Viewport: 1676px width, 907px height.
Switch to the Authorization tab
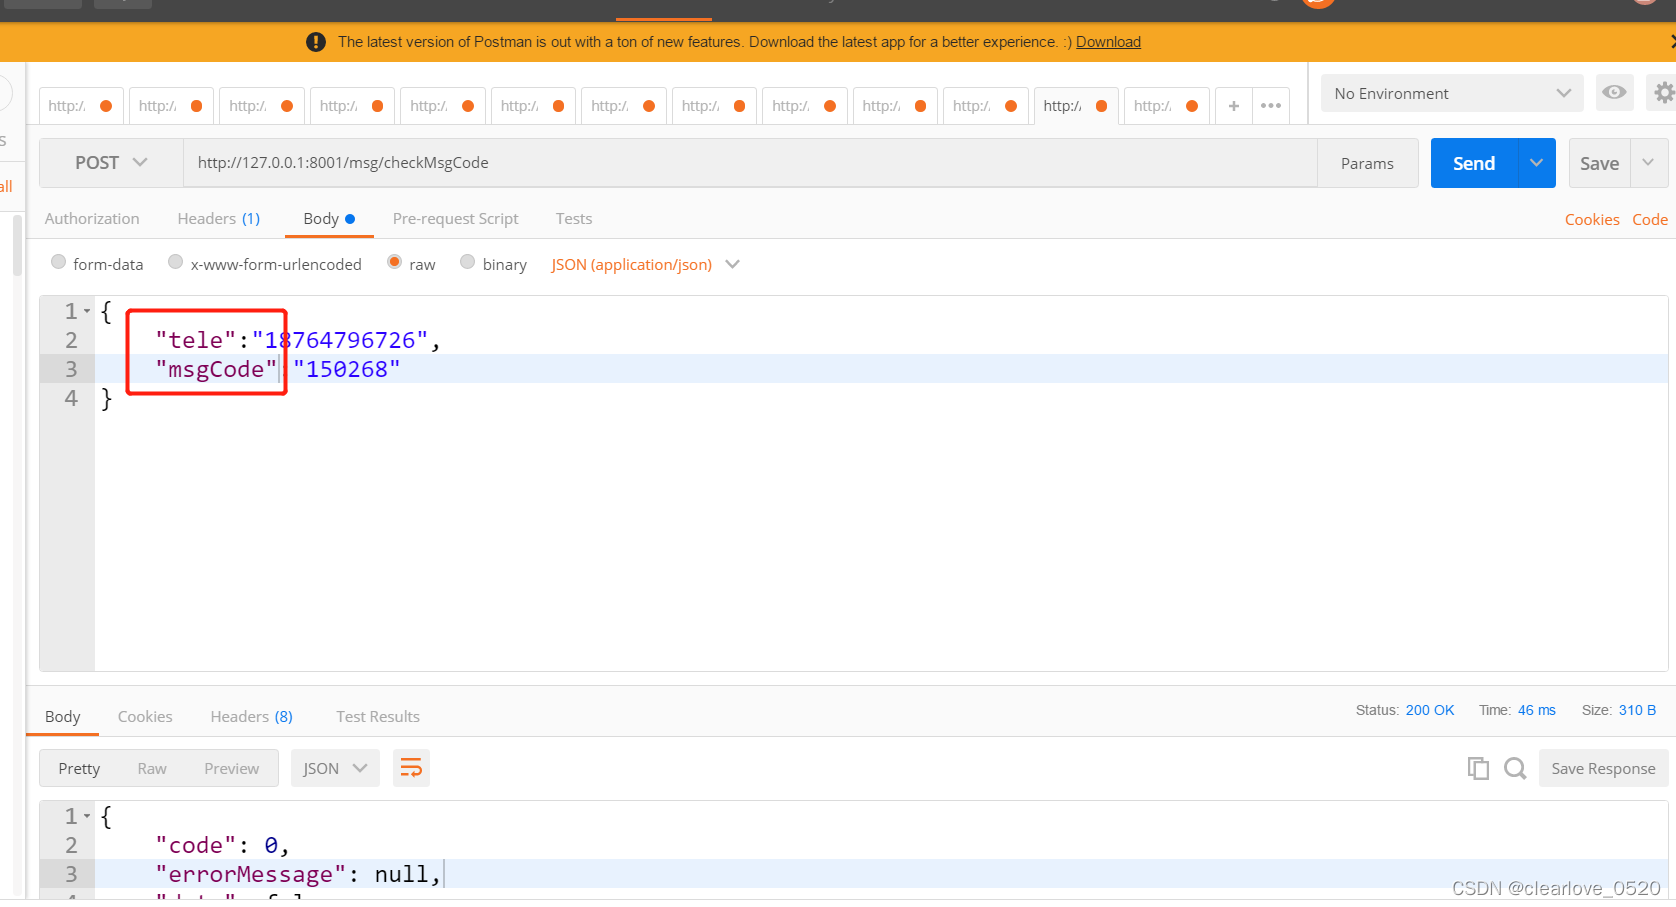tap(92, 218)
